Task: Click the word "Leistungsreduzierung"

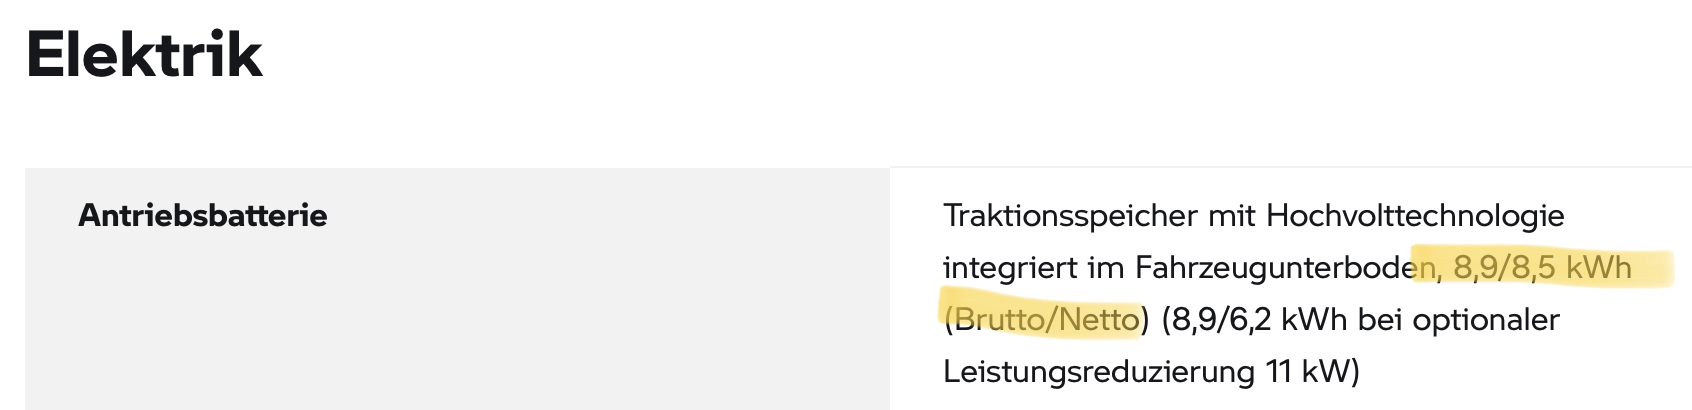Action: tap(1098, 372)
